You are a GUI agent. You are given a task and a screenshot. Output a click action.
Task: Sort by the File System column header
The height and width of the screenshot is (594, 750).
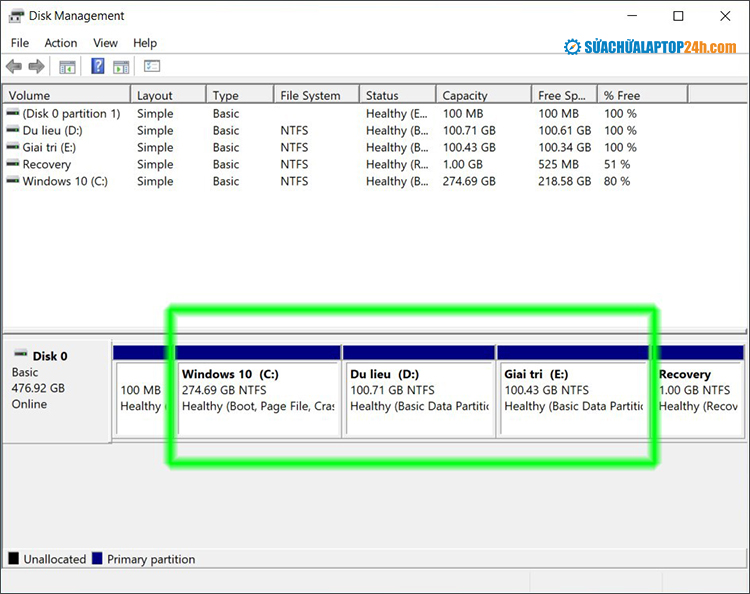click(317, 95)
